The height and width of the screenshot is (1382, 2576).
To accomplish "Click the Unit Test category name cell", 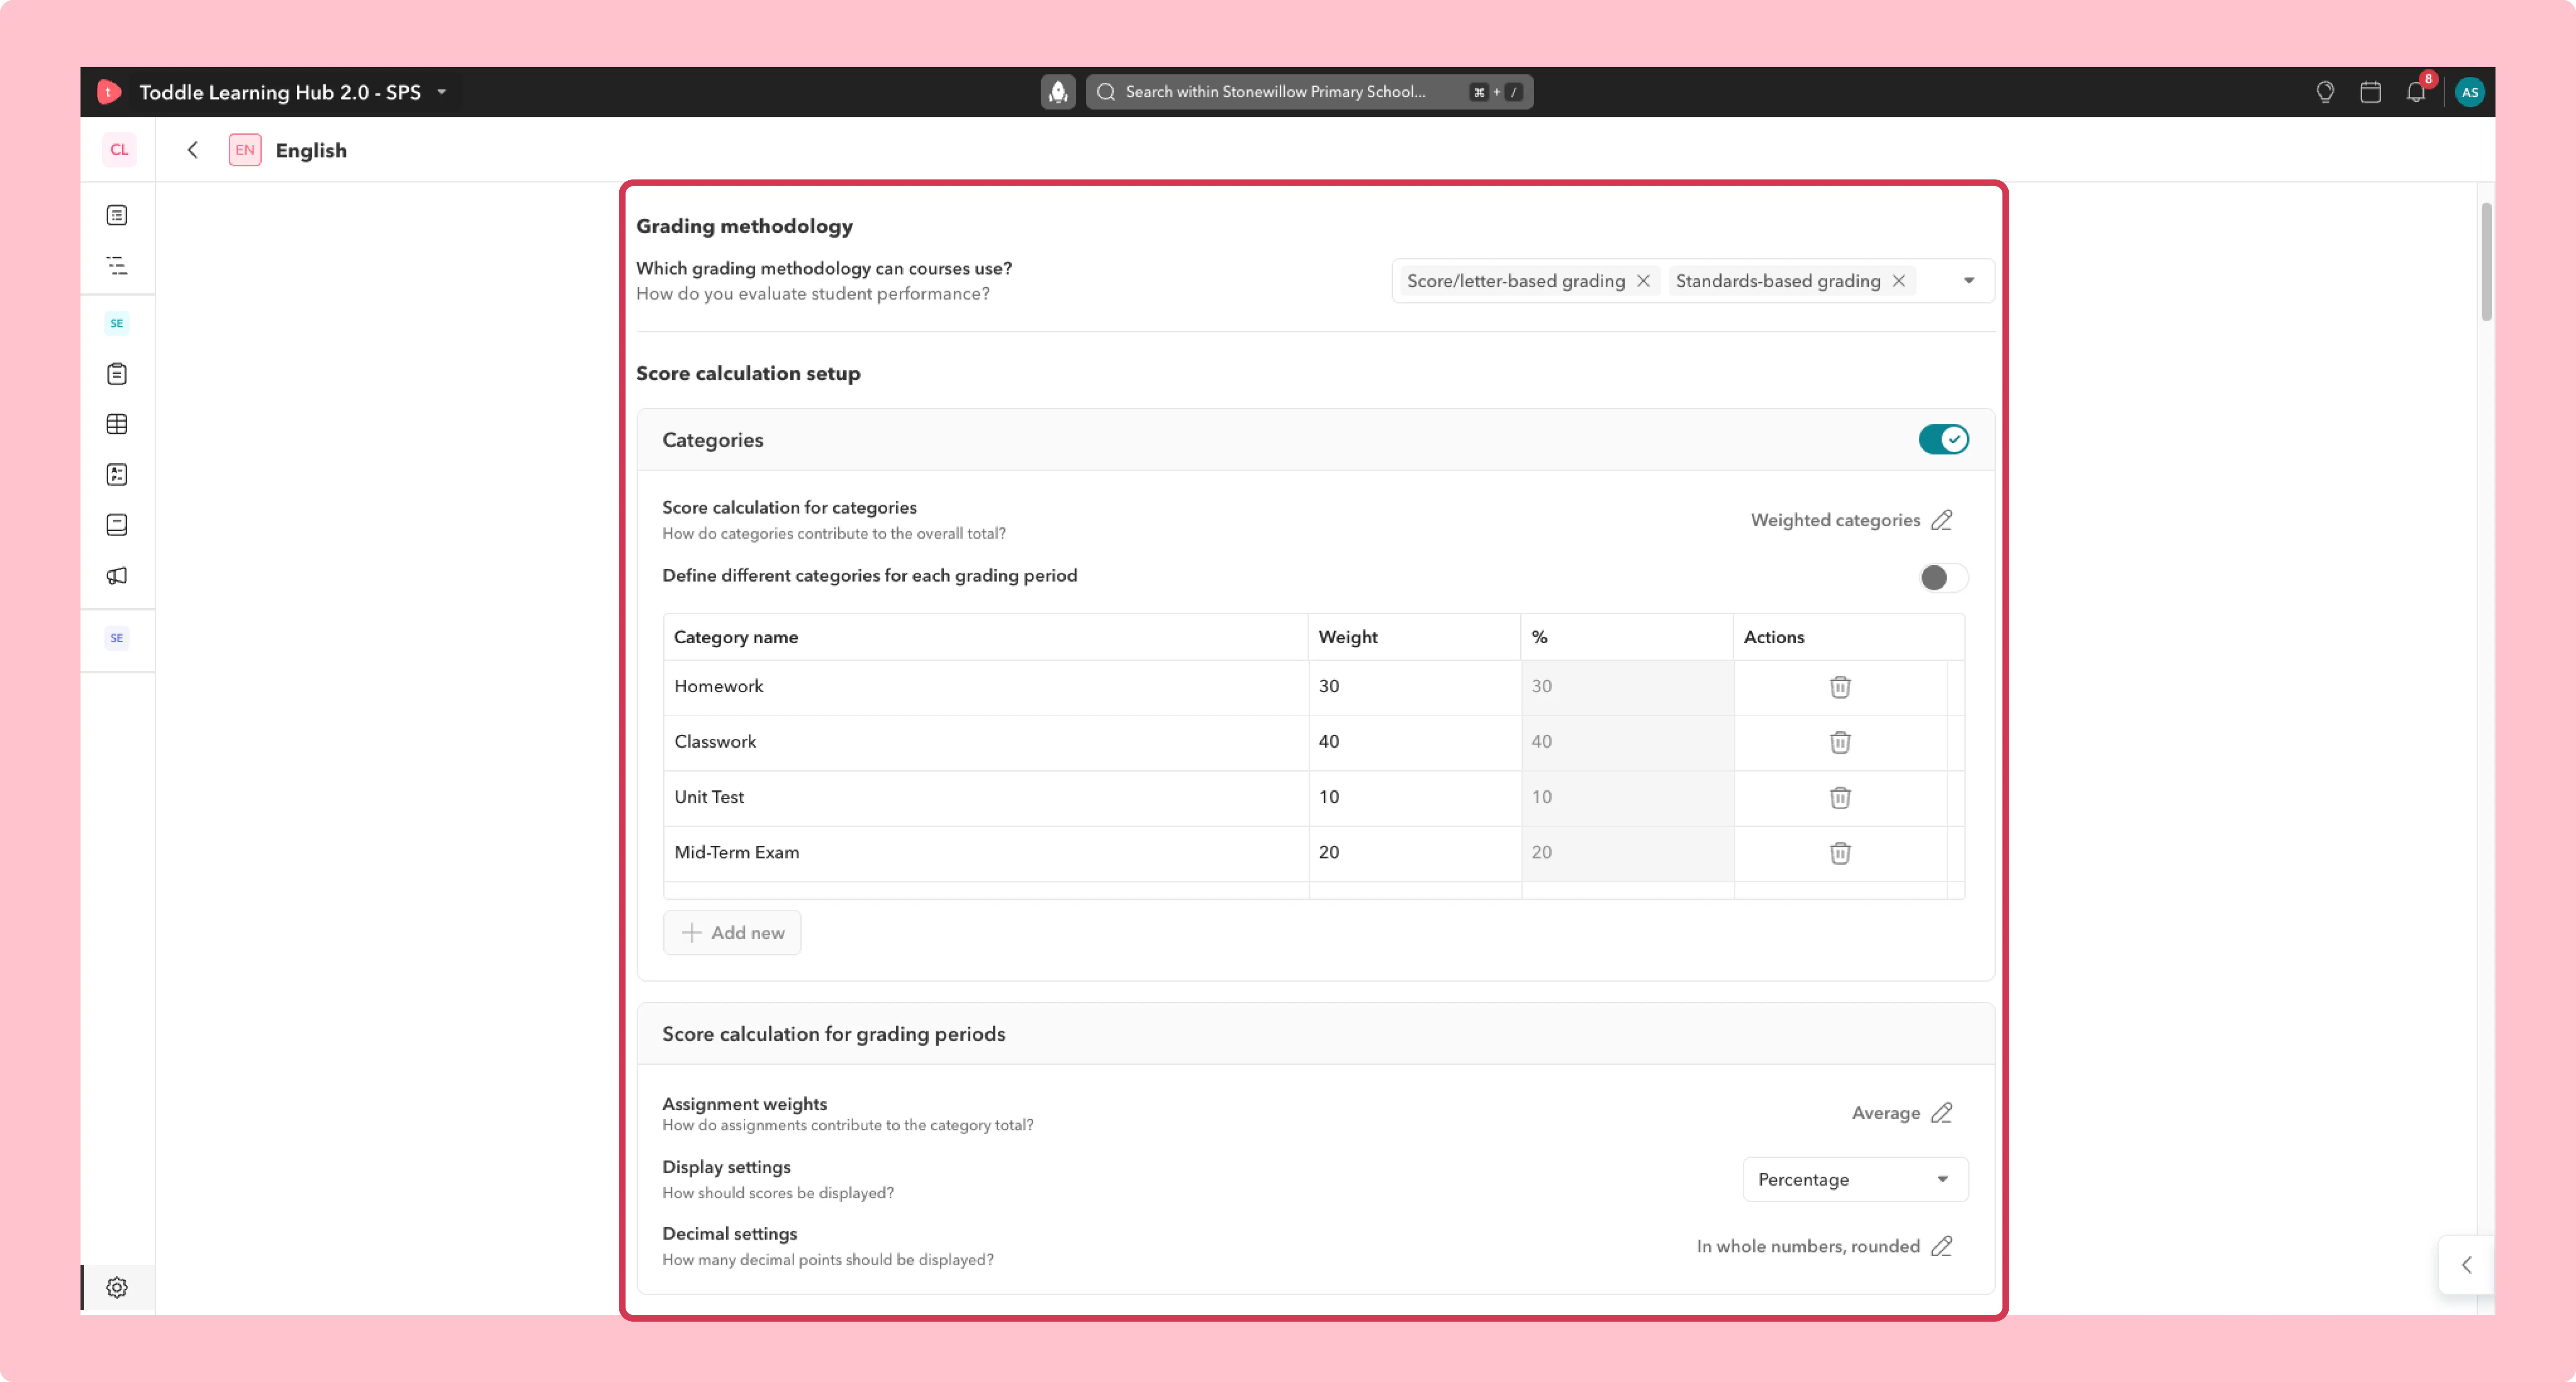I will (986, 797).
